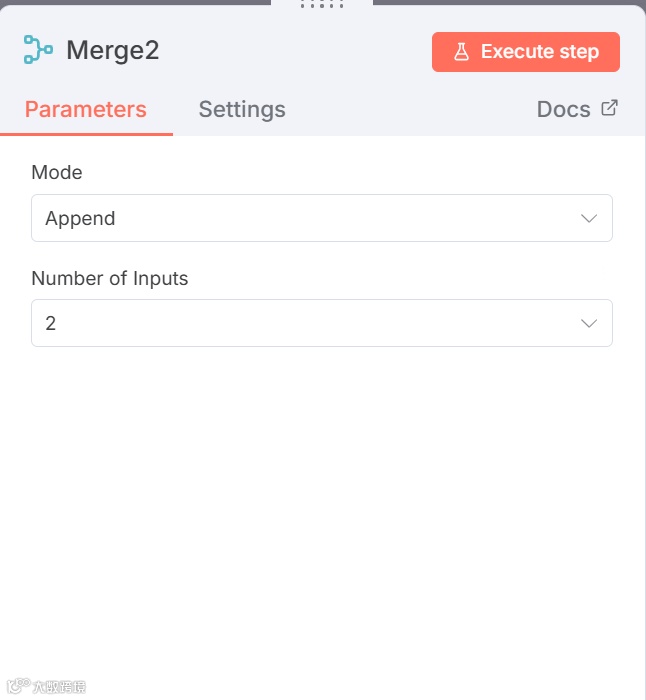Screen dimensions: 646x700
Task: Open the Docs link
Action: click(564, 110)
